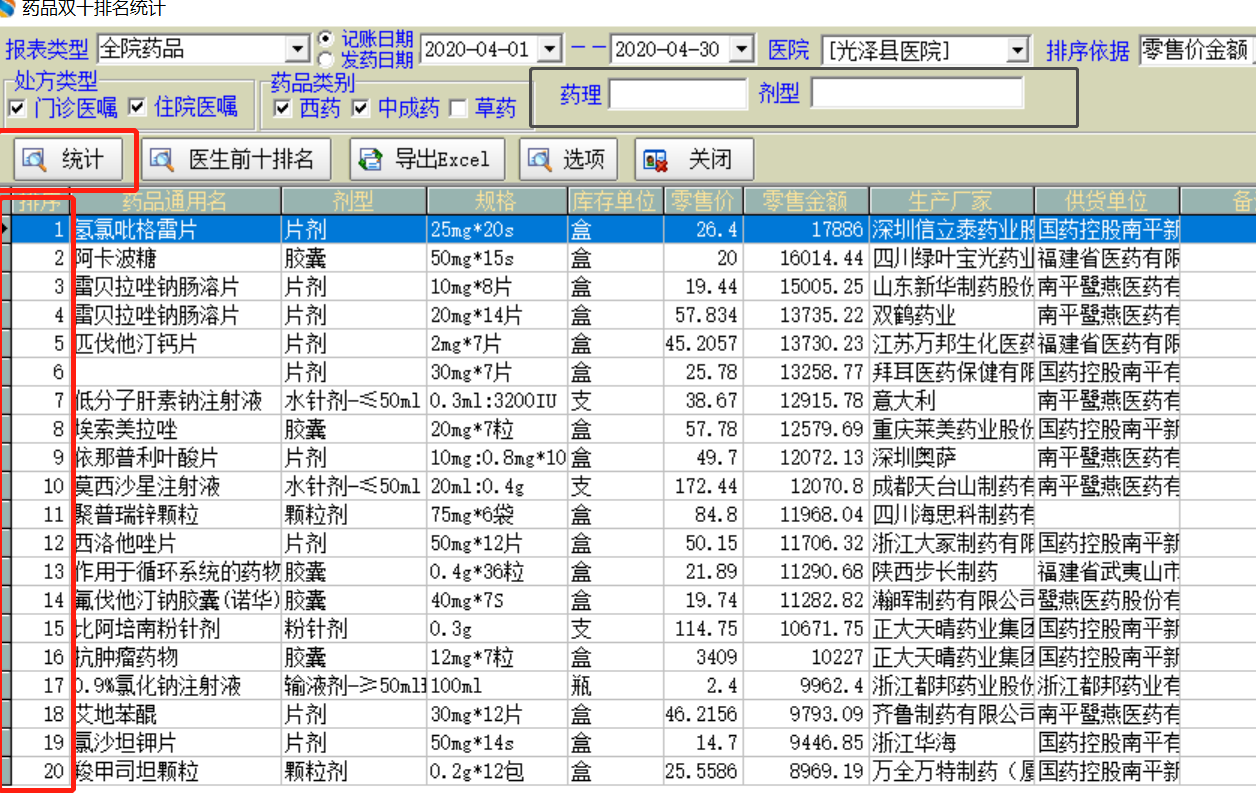This screenshot has width=1256, height=796.
Task: Open the 排序依据 sort basis combo box
Action: pyautogui.click(x=1196, y=49)
